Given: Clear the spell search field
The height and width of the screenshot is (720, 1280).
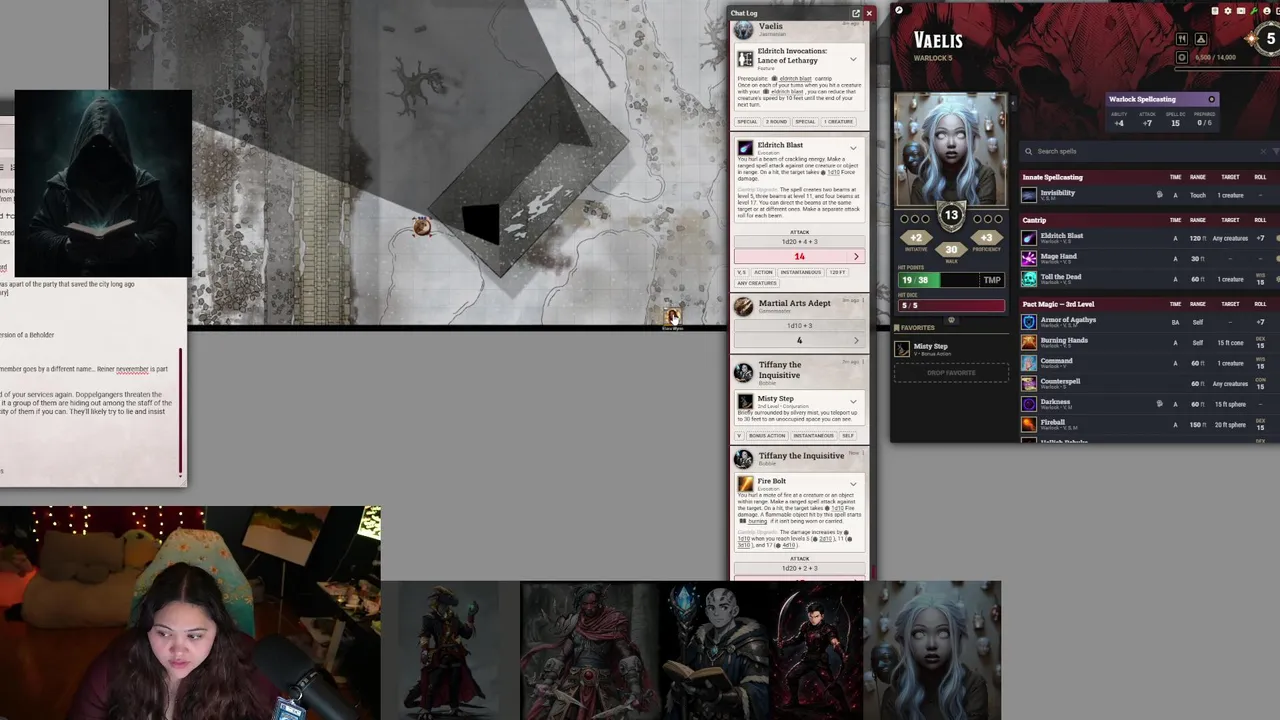Looking at the screenshot, I should pyautogui.click(x=1262, y=151).
